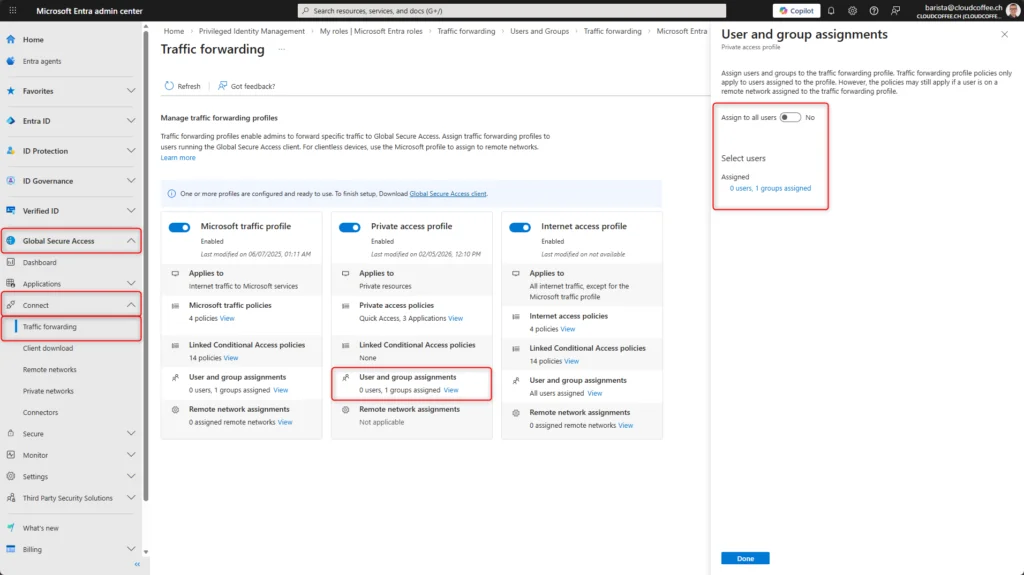Click the Home icon in sidebar
Screen dimensions: 1024x575
point(11,39)
